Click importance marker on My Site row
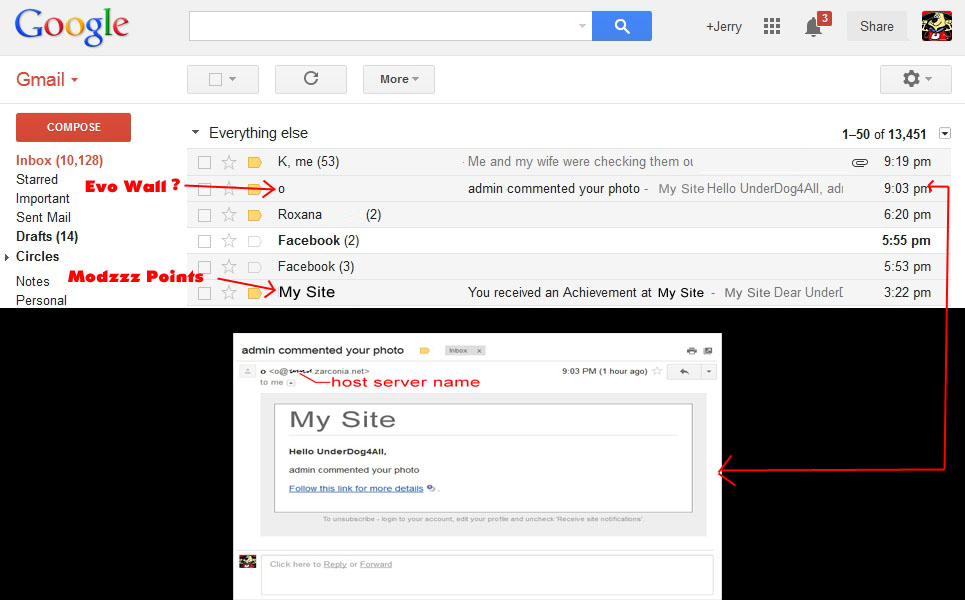The image size is (965, 600). [x=255, y=293]
